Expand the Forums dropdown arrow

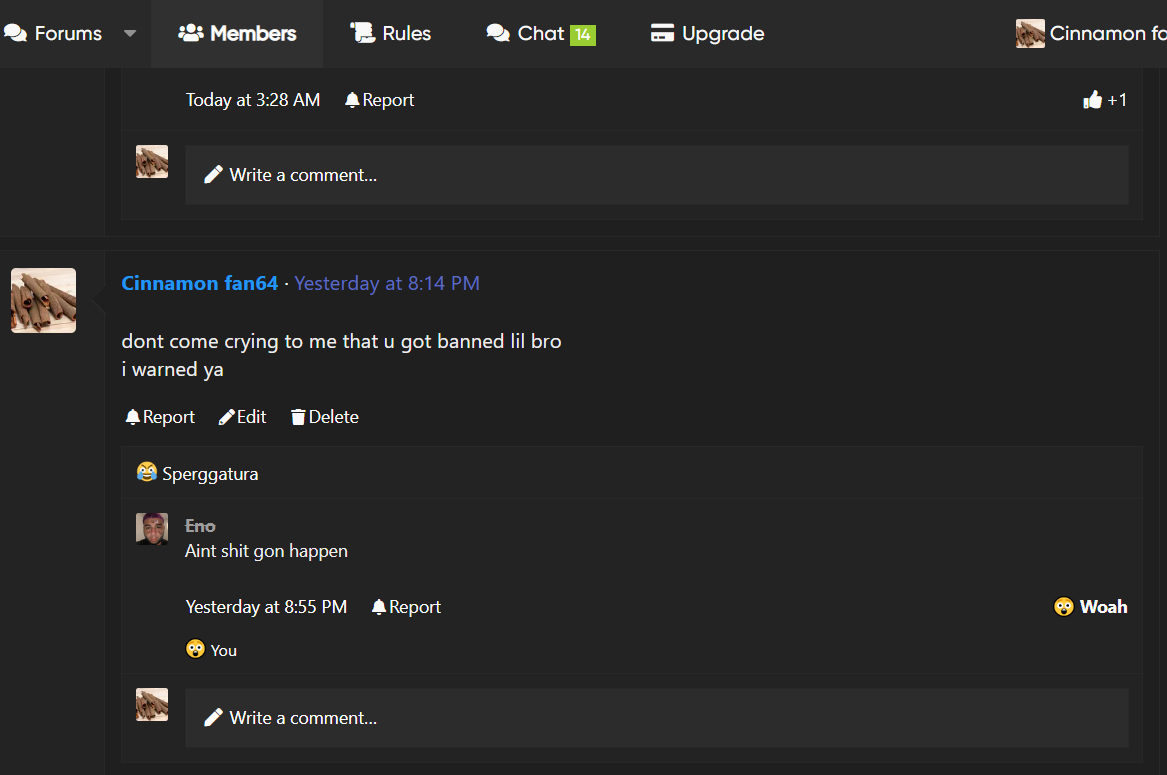tap(128, 32)
